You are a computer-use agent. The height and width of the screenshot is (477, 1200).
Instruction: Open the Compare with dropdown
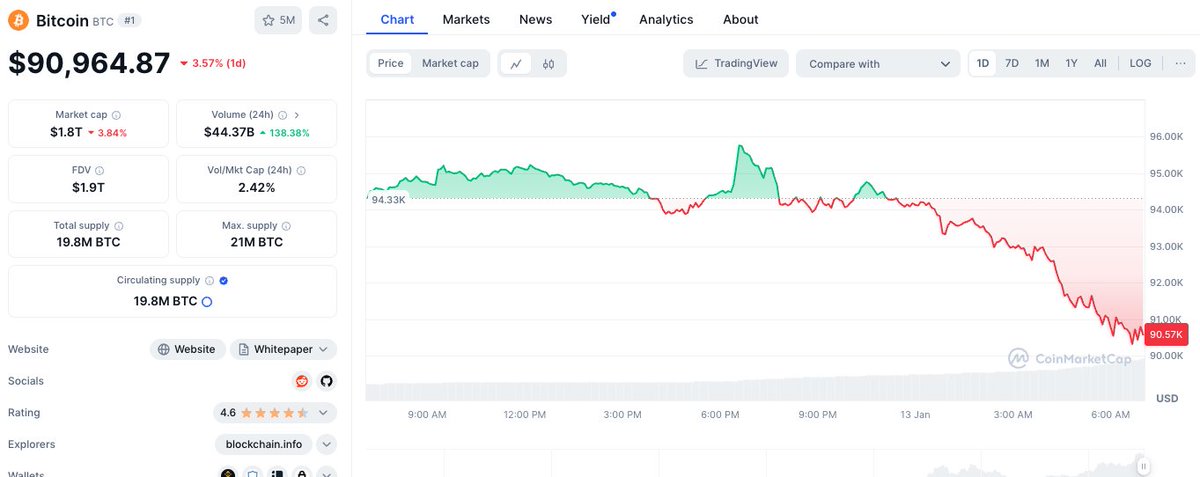(x=878, y=63)
